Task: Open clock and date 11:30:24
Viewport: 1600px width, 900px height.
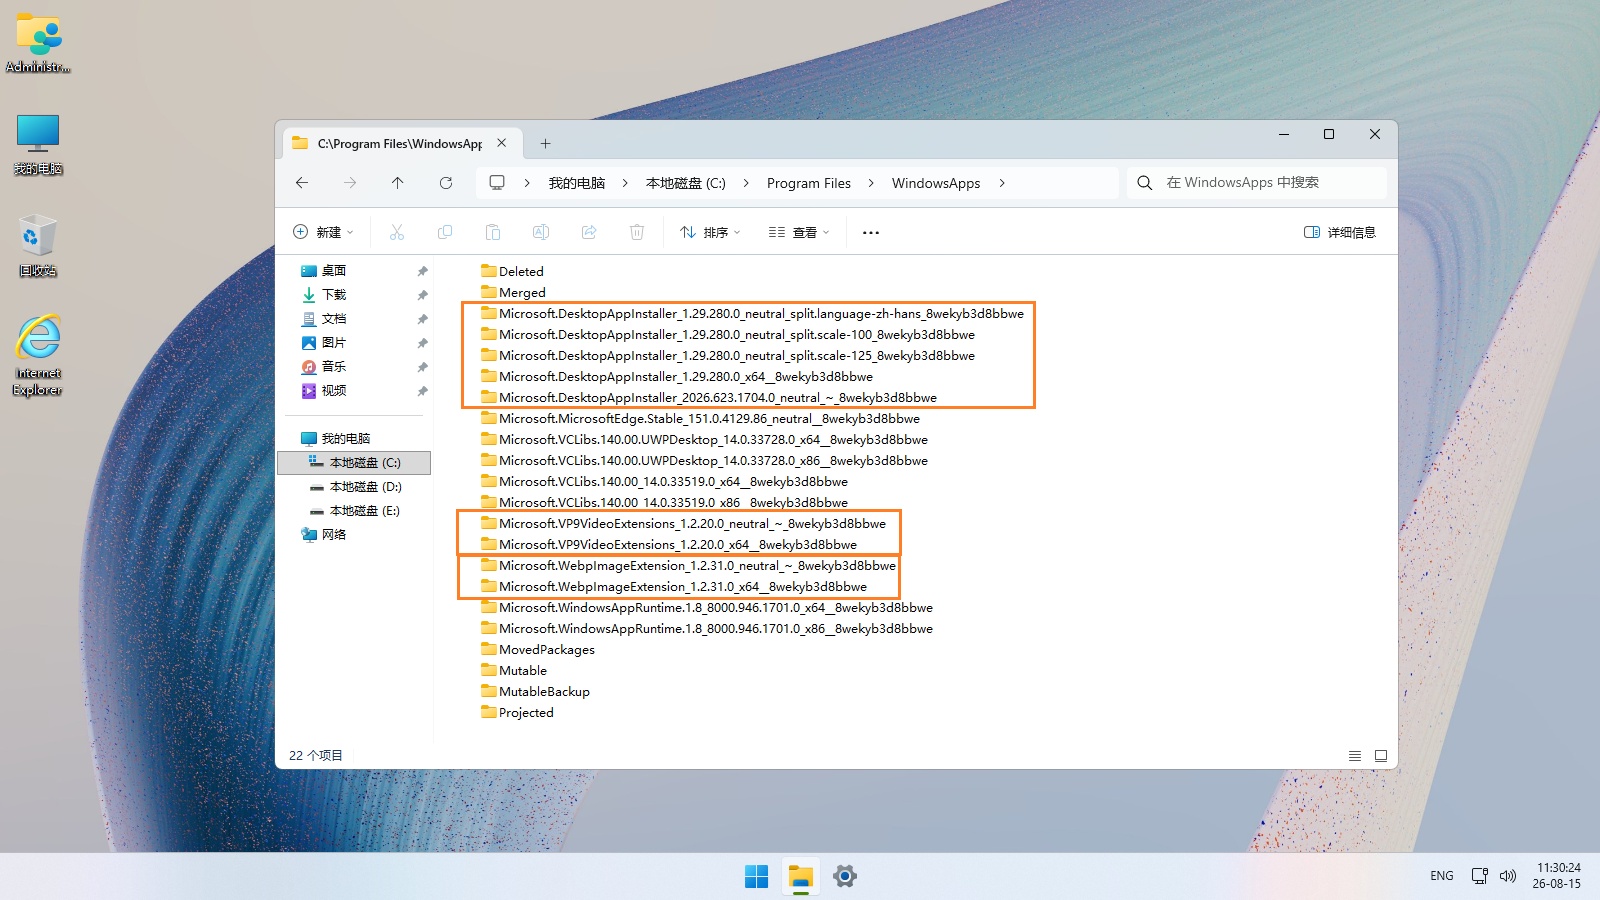Action: point(1558,876)
